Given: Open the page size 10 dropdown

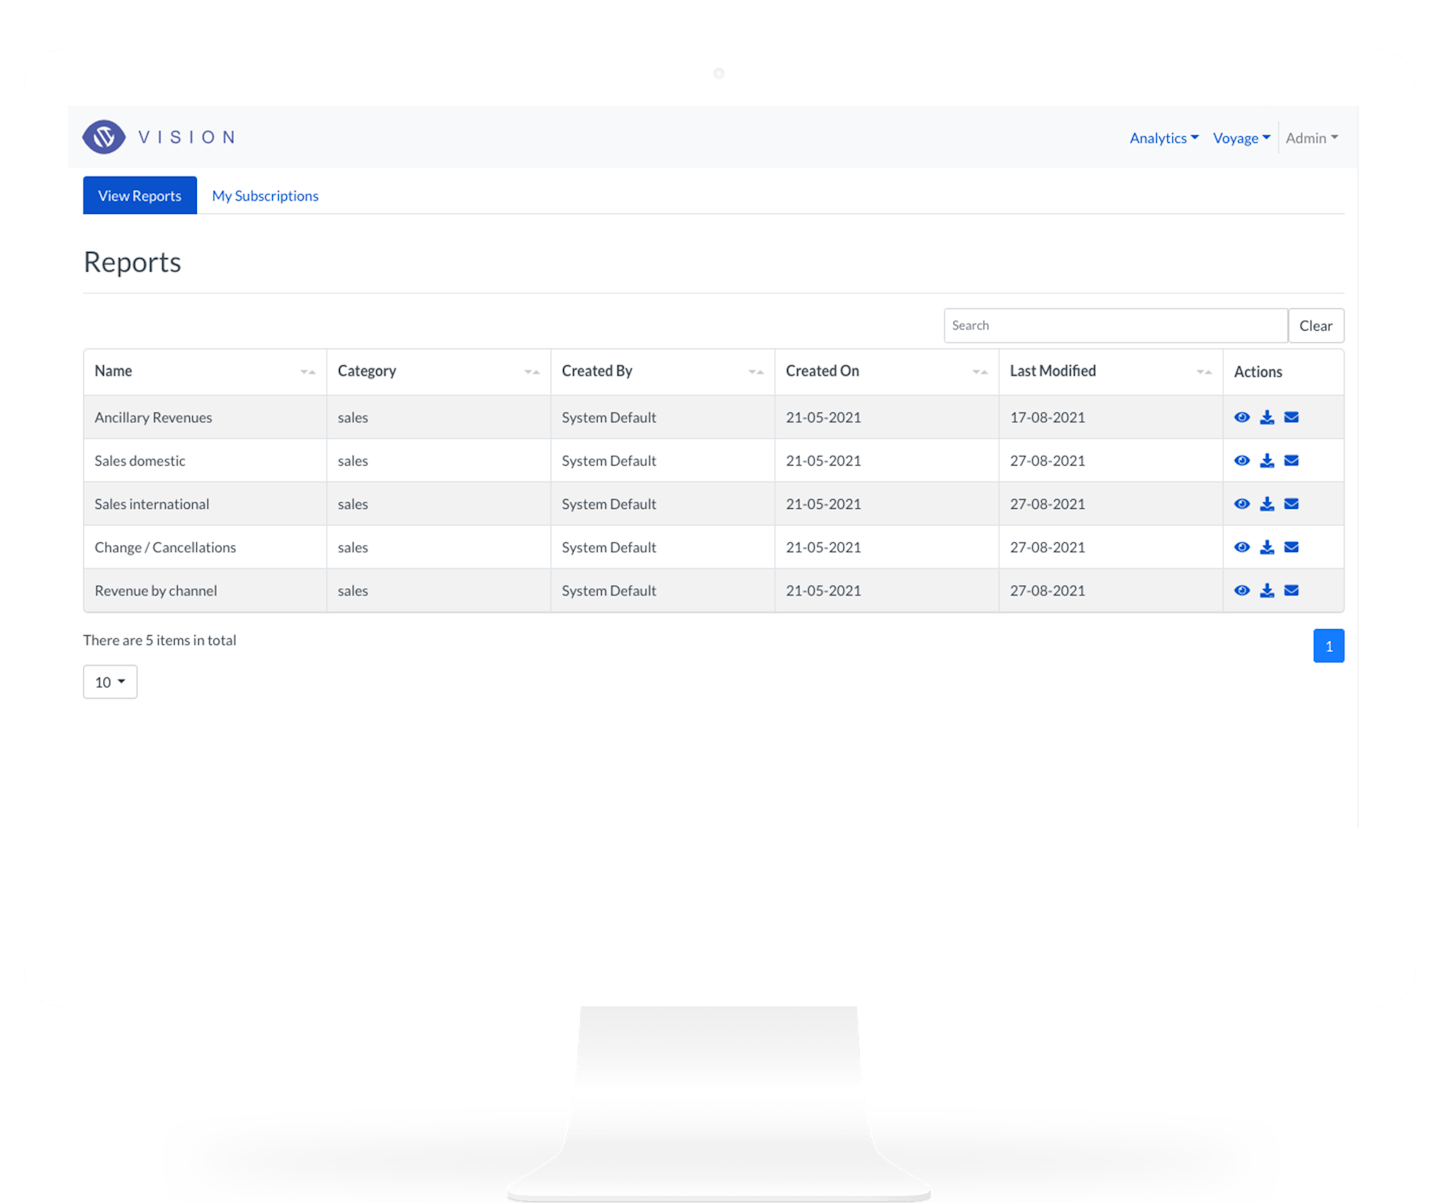Looking at the screenshot, I should click(x=110, y=682).
